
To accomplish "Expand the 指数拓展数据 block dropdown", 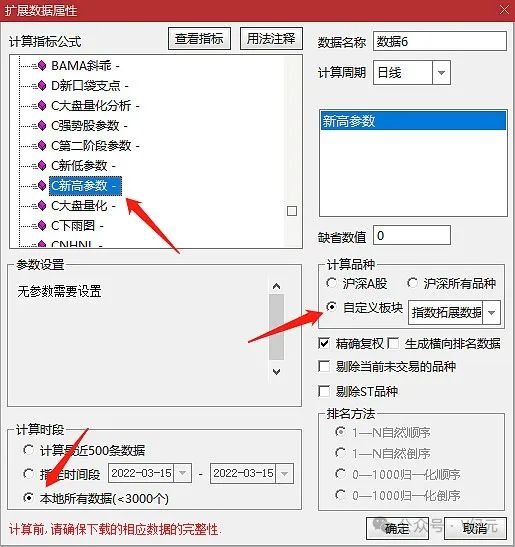I will click(x=491, y=313).
